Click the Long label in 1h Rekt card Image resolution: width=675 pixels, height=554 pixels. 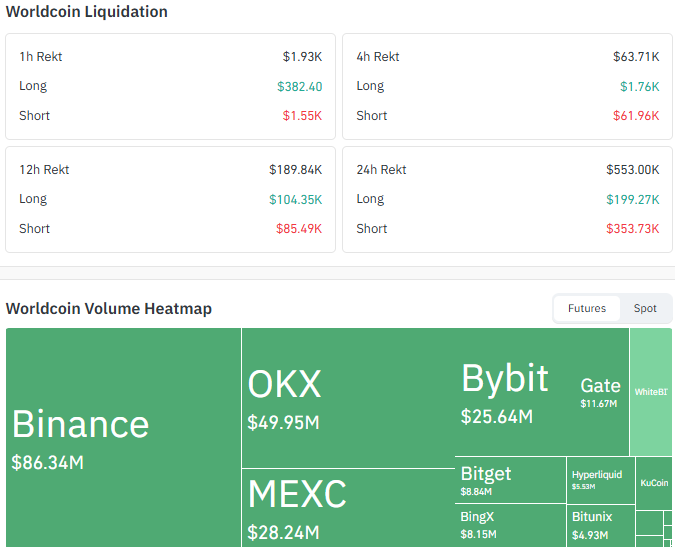click(x=33, y=86)
